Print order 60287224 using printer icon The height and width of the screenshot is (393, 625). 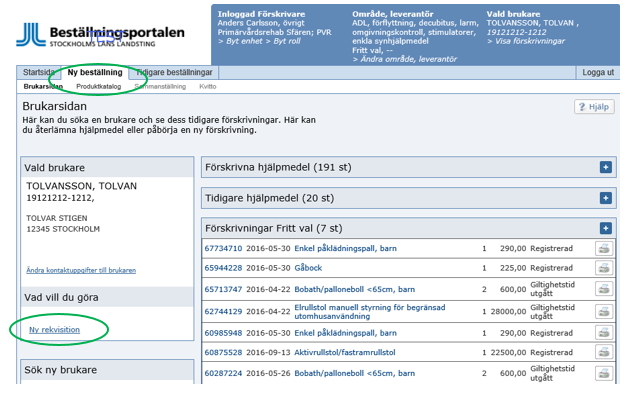point(604,373)
